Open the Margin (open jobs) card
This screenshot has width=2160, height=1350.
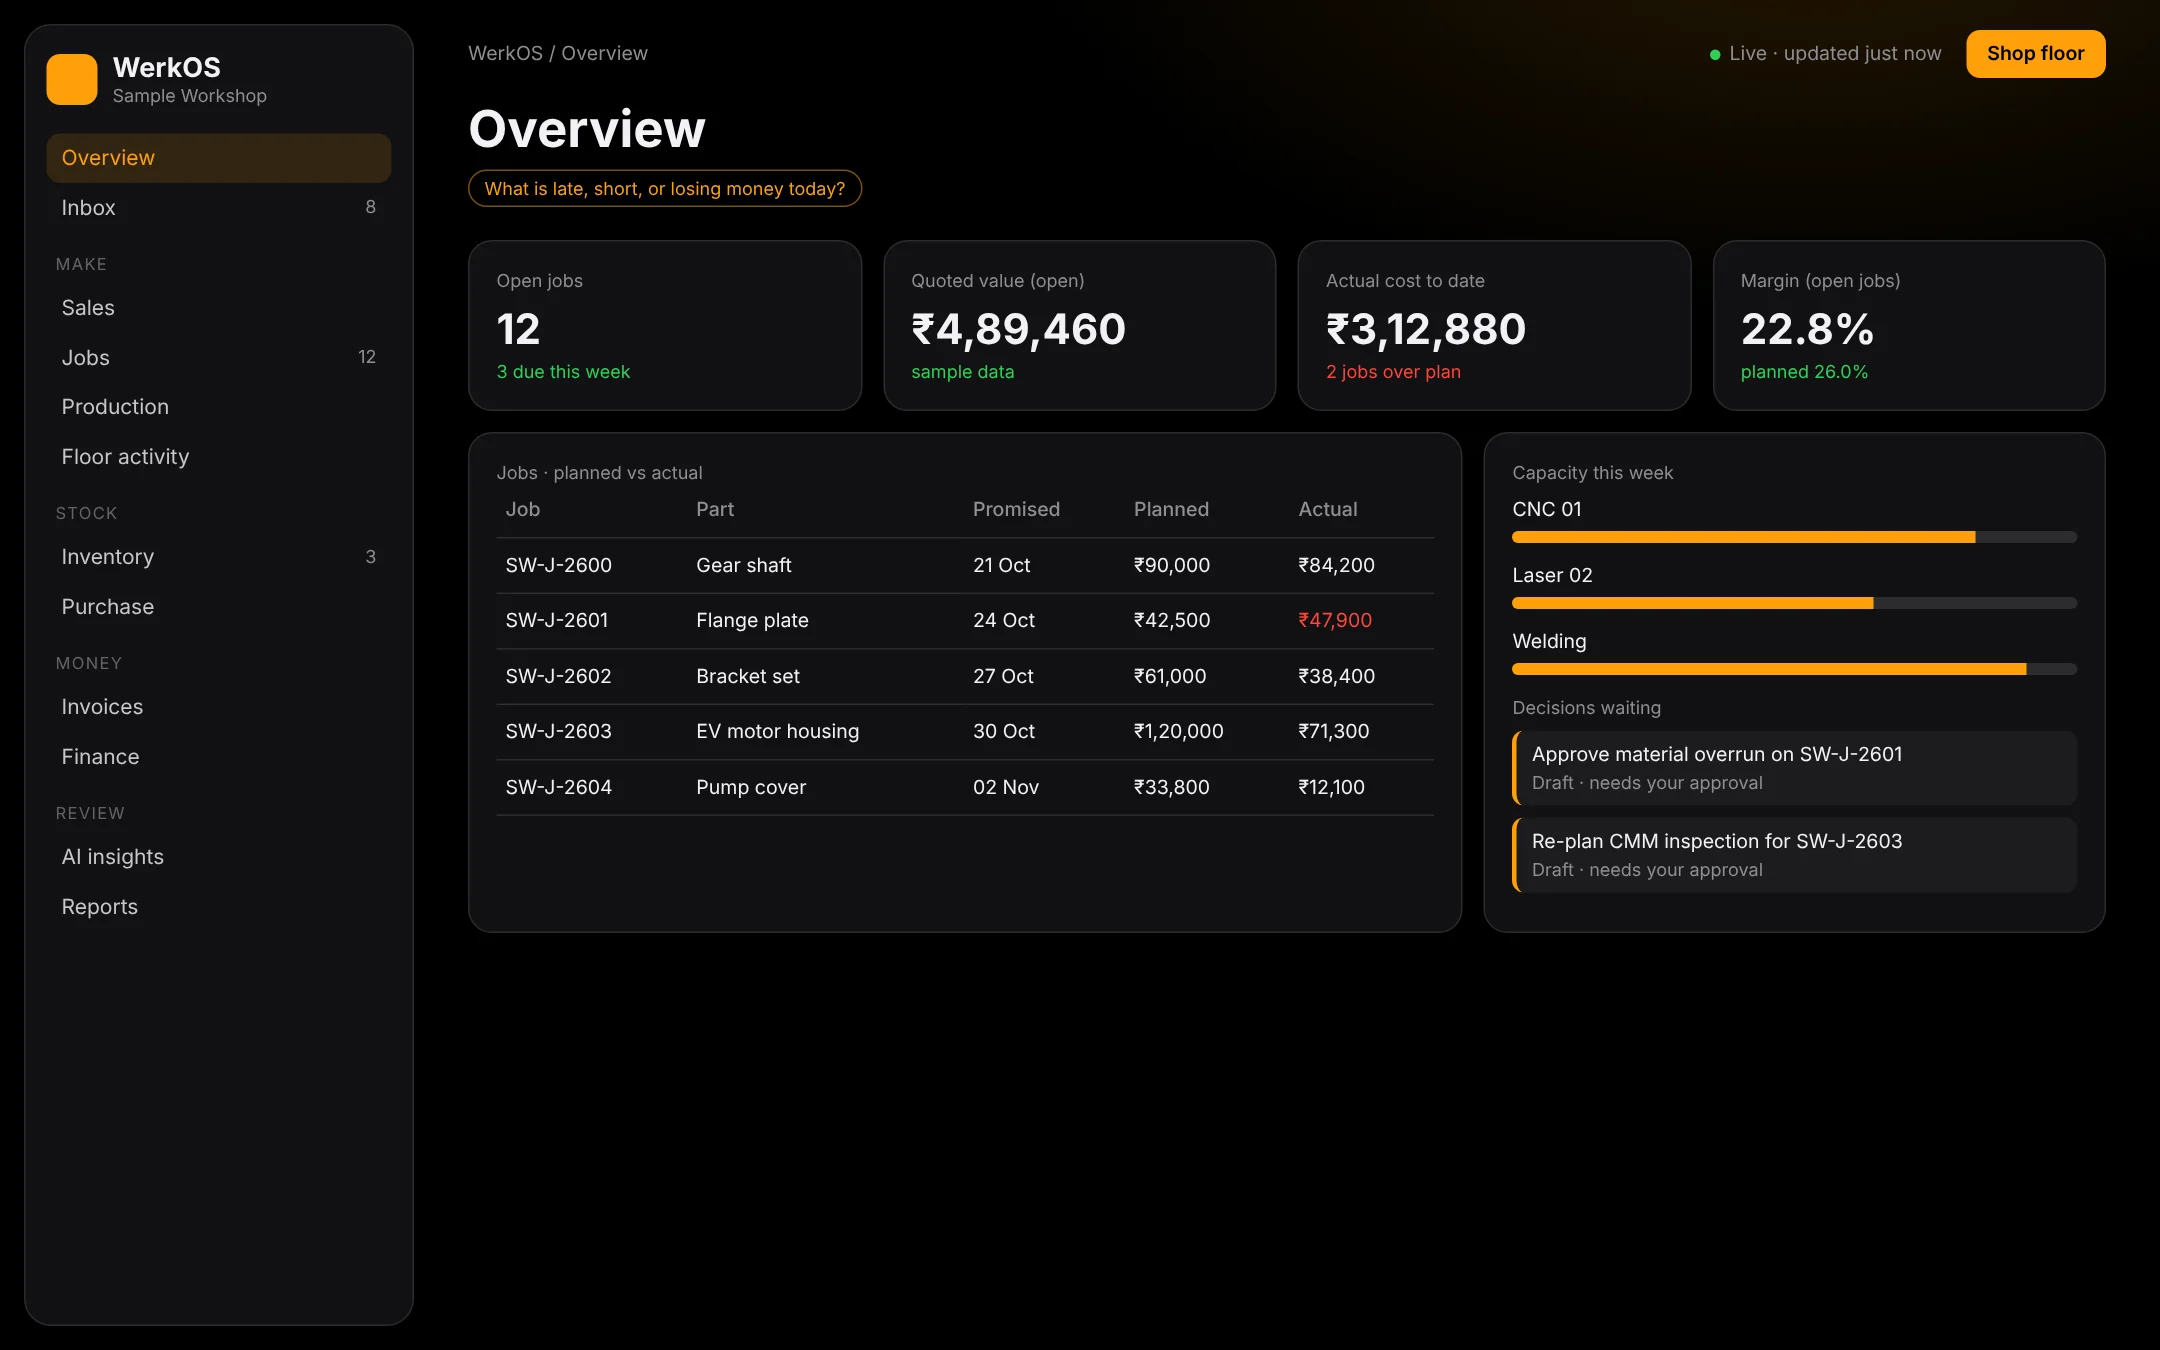click(x=1909, y=325)
